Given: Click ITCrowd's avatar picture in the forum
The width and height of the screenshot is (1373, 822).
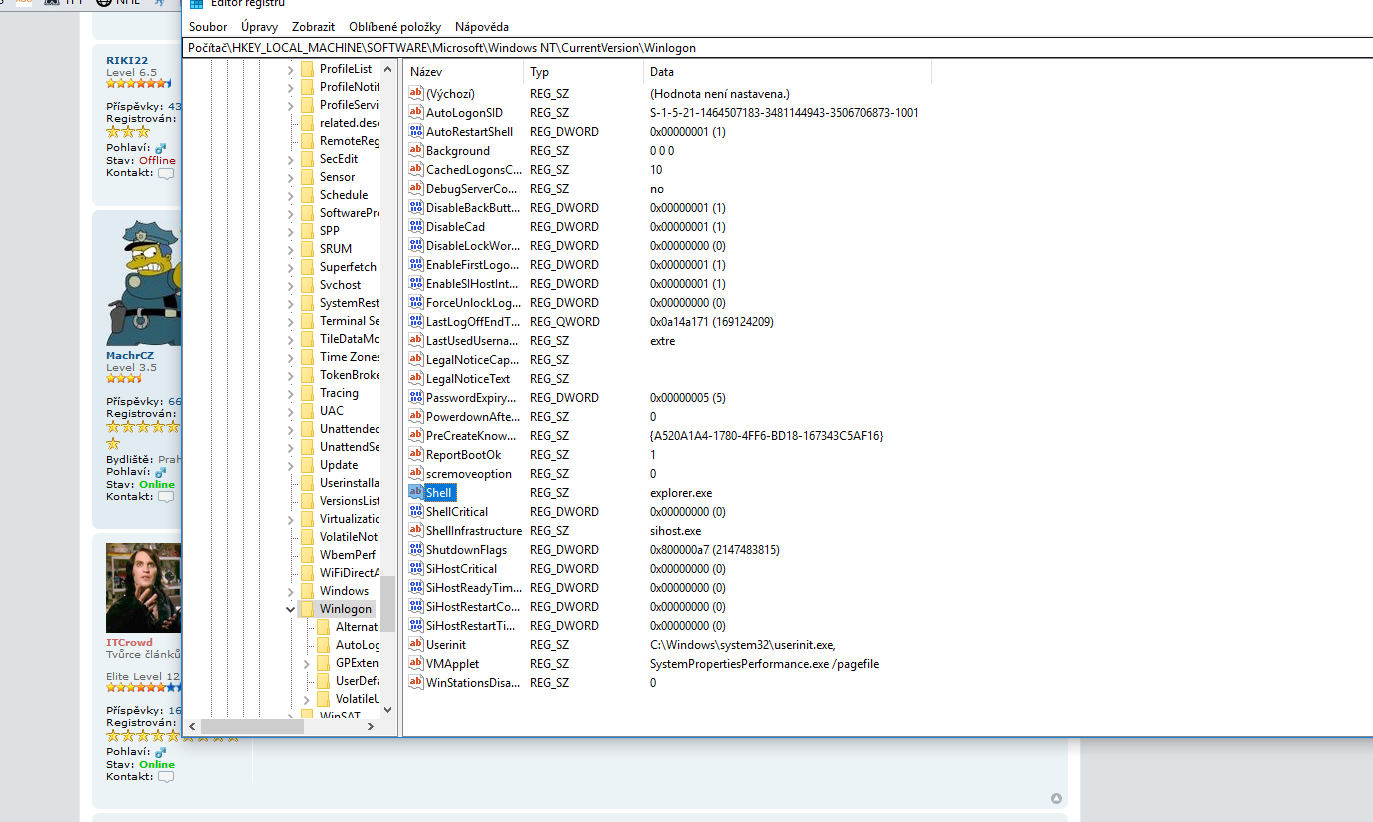Looking at the screenshot, I should 144,588.
